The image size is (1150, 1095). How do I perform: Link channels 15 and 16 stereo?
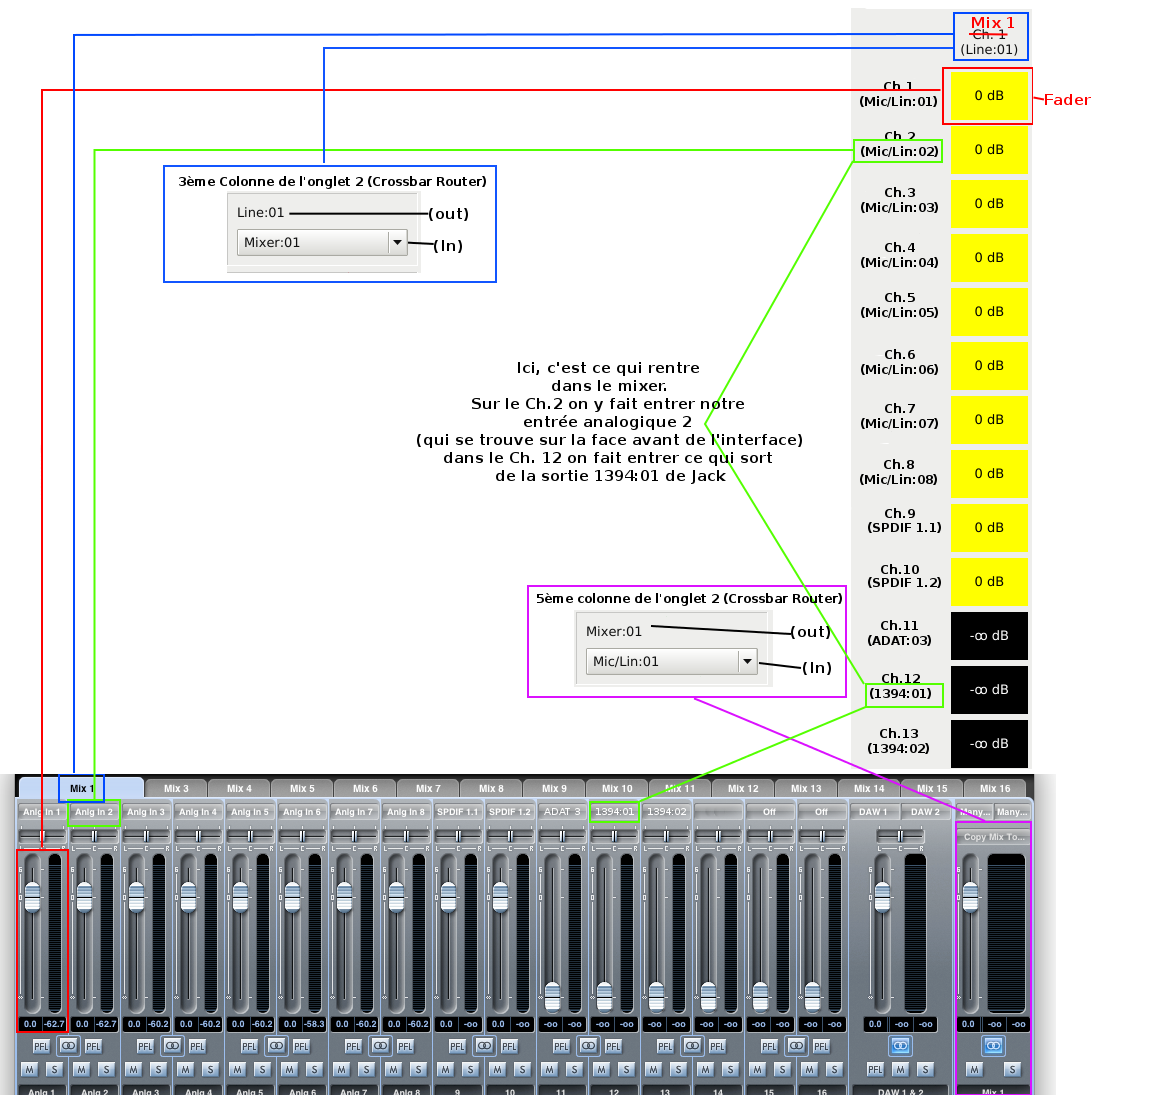pos(796,1046)
